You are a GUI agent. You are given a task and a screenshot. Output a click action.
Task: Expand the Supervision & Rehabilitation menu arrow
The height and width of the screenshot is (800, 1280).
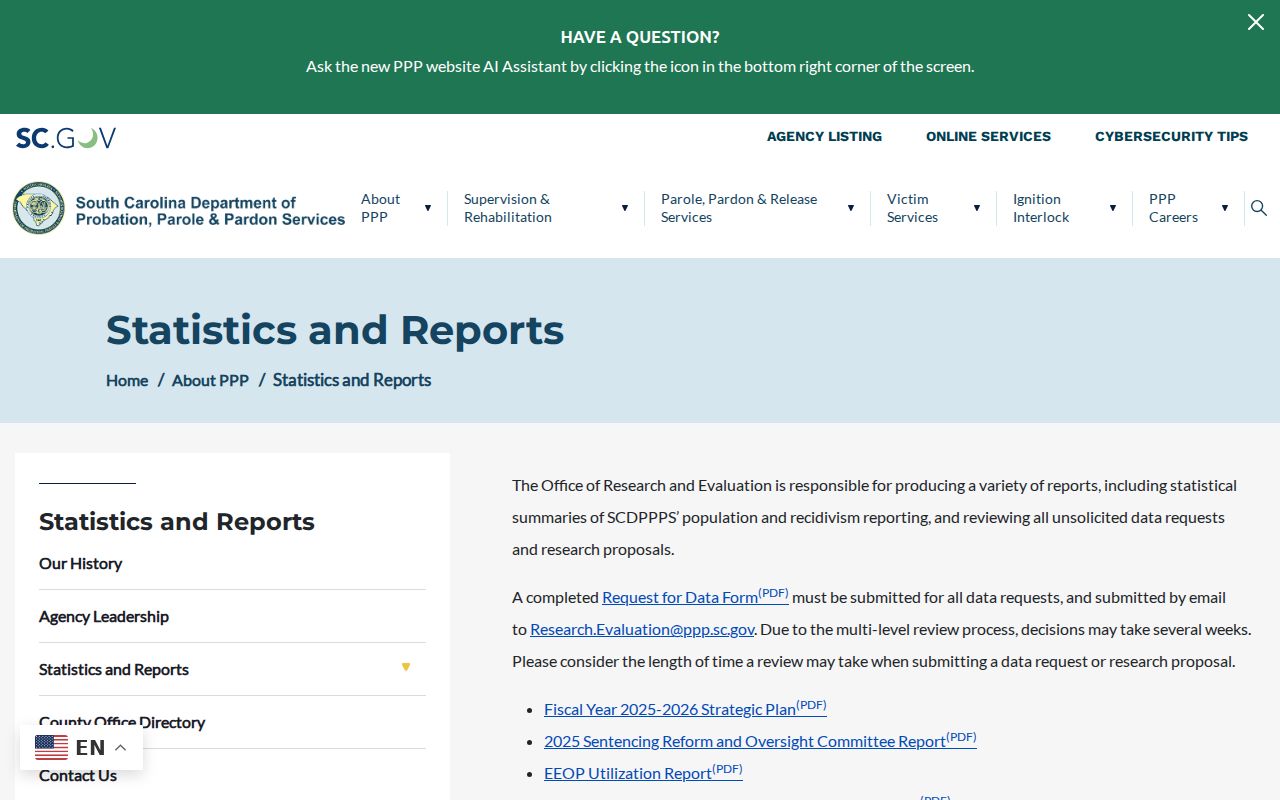click(625, 208)
